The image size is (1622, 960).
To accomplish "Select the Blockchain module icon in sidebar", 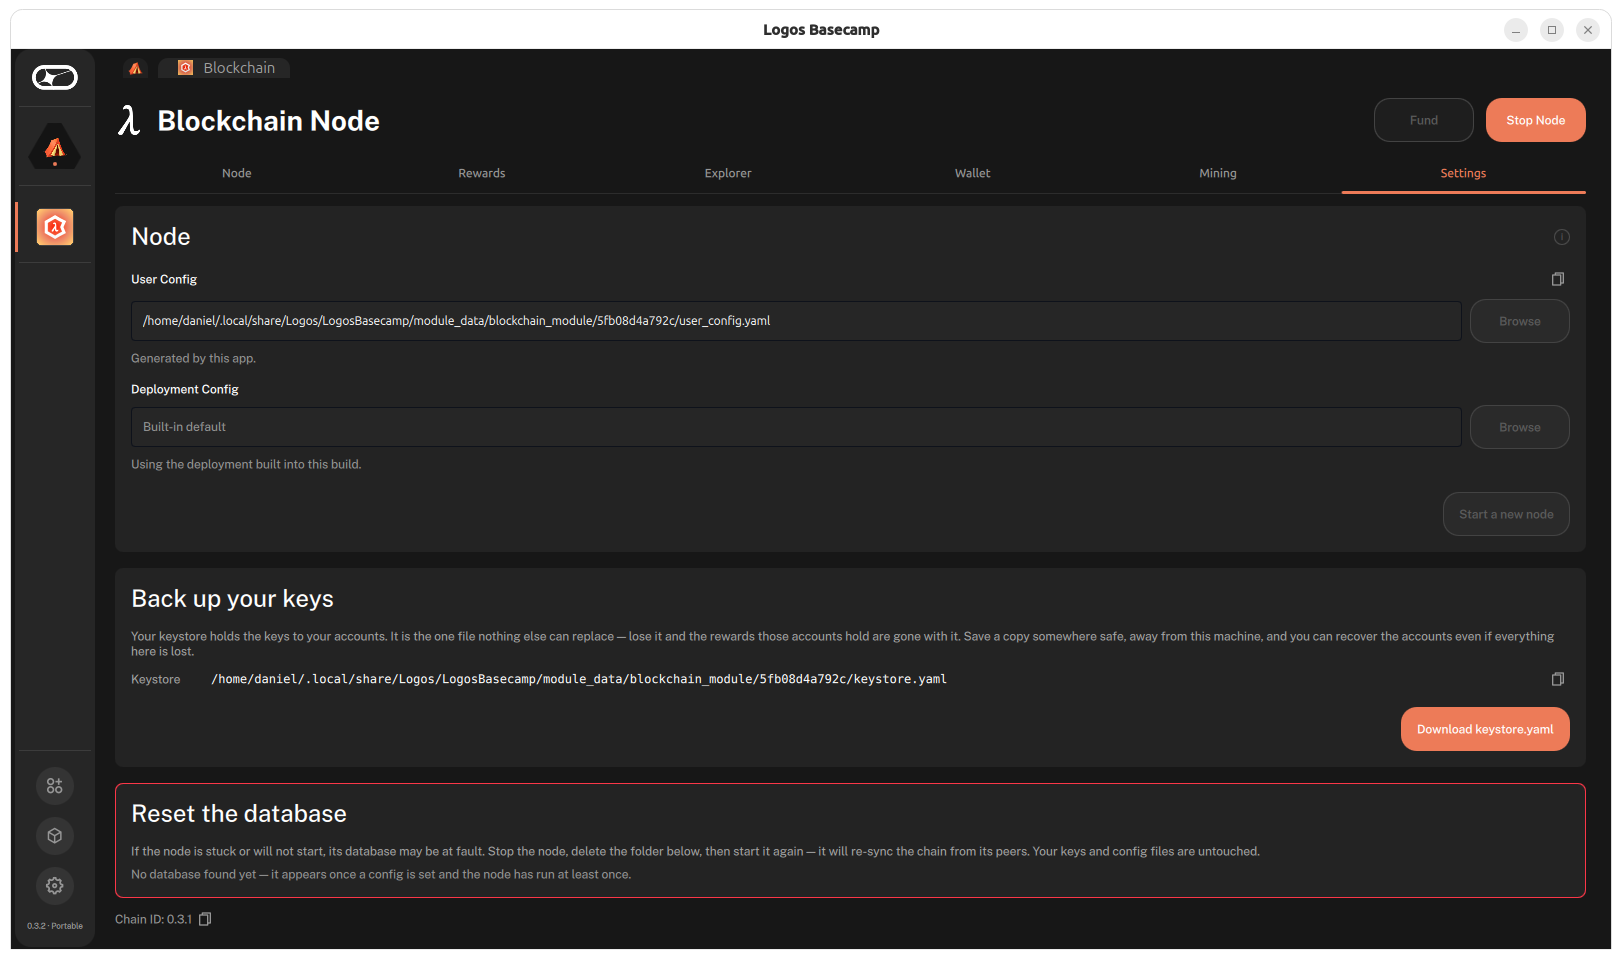I will (55, 227).
